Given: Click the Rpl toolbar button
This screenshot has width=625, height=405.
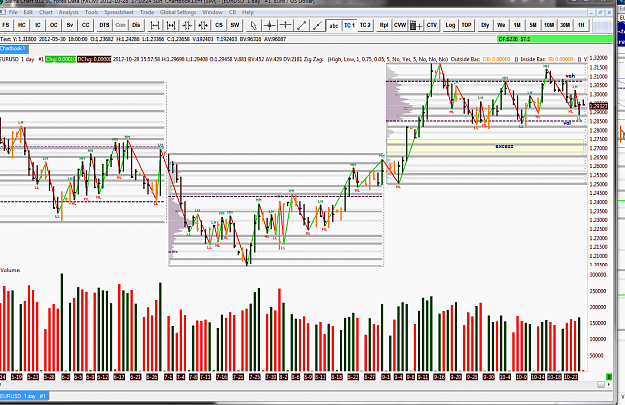Looking at the screenshot, I should coord(384,25).
